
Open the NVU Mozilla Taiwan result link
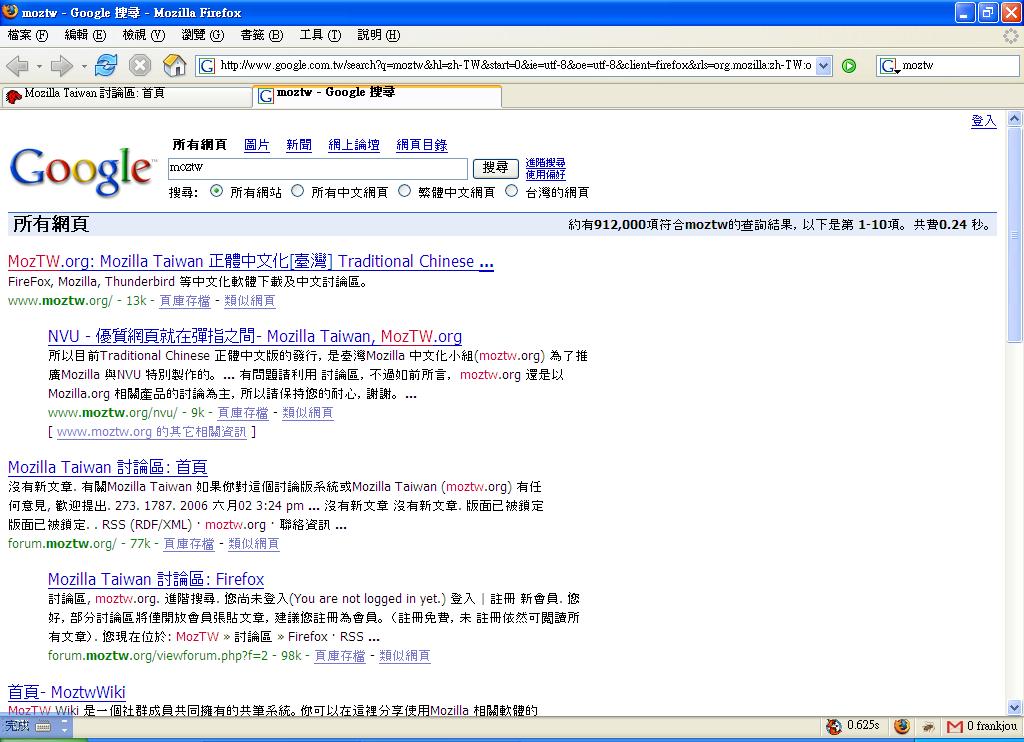(x=254, y=336)
